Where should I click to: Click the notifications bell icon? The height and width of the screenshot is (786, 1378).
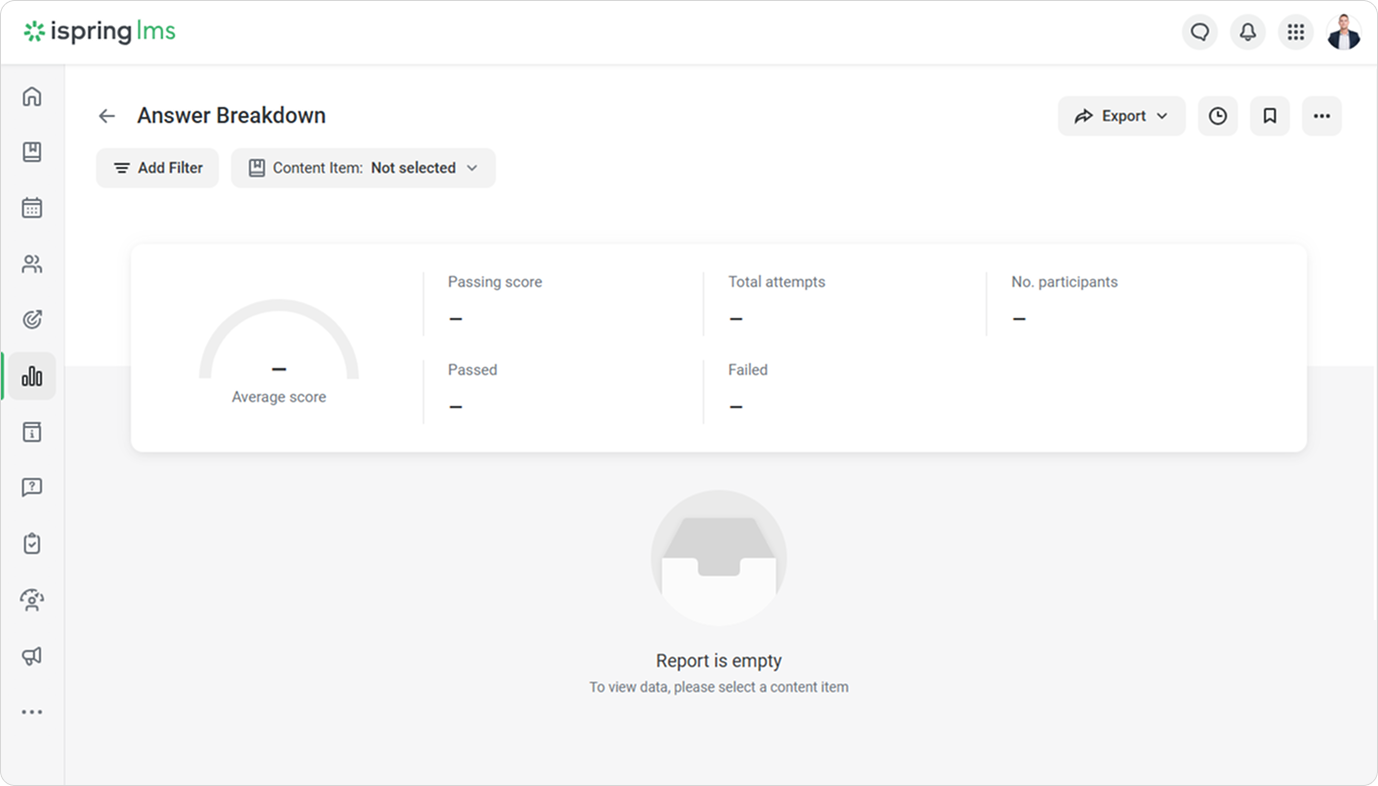tap(1247, 32)
